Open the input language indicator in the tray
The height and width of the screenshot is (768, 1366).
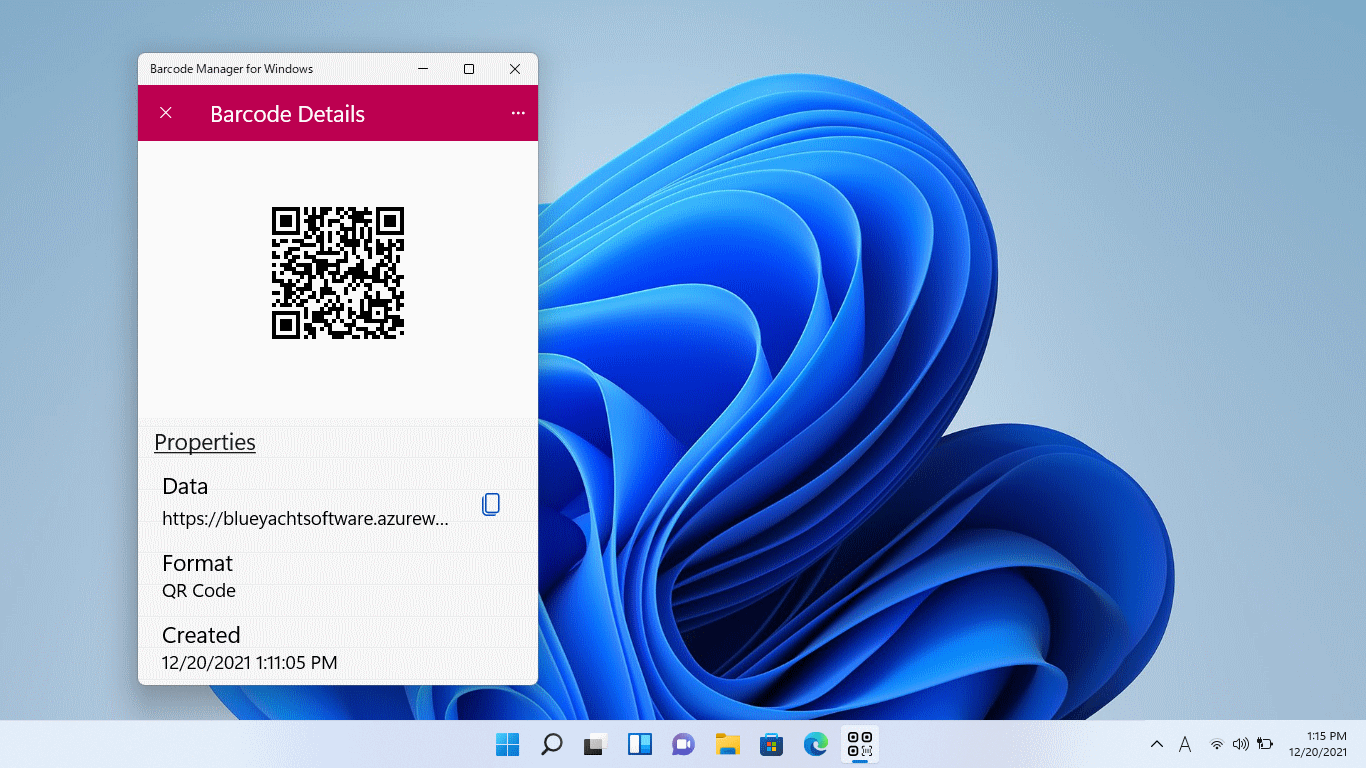click(1185, 744)
